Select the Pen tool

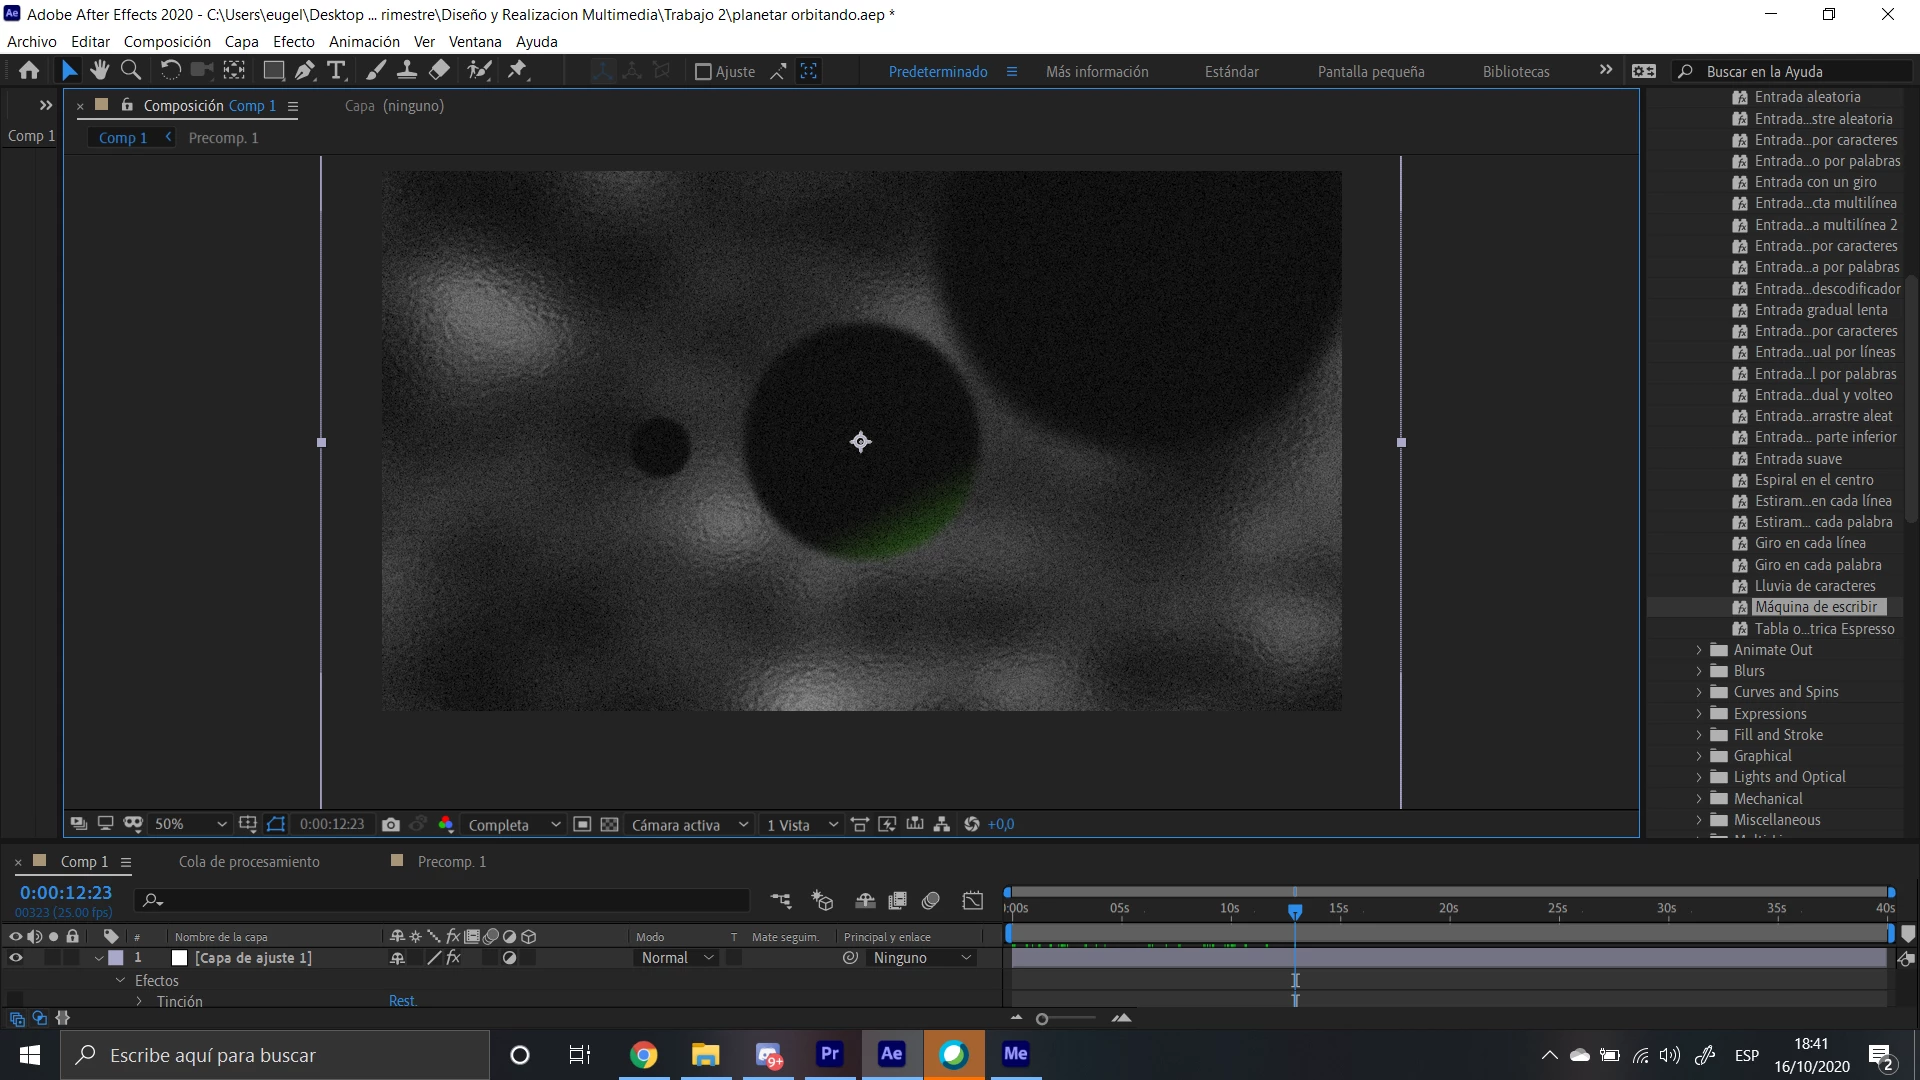(x=305, y=70)
